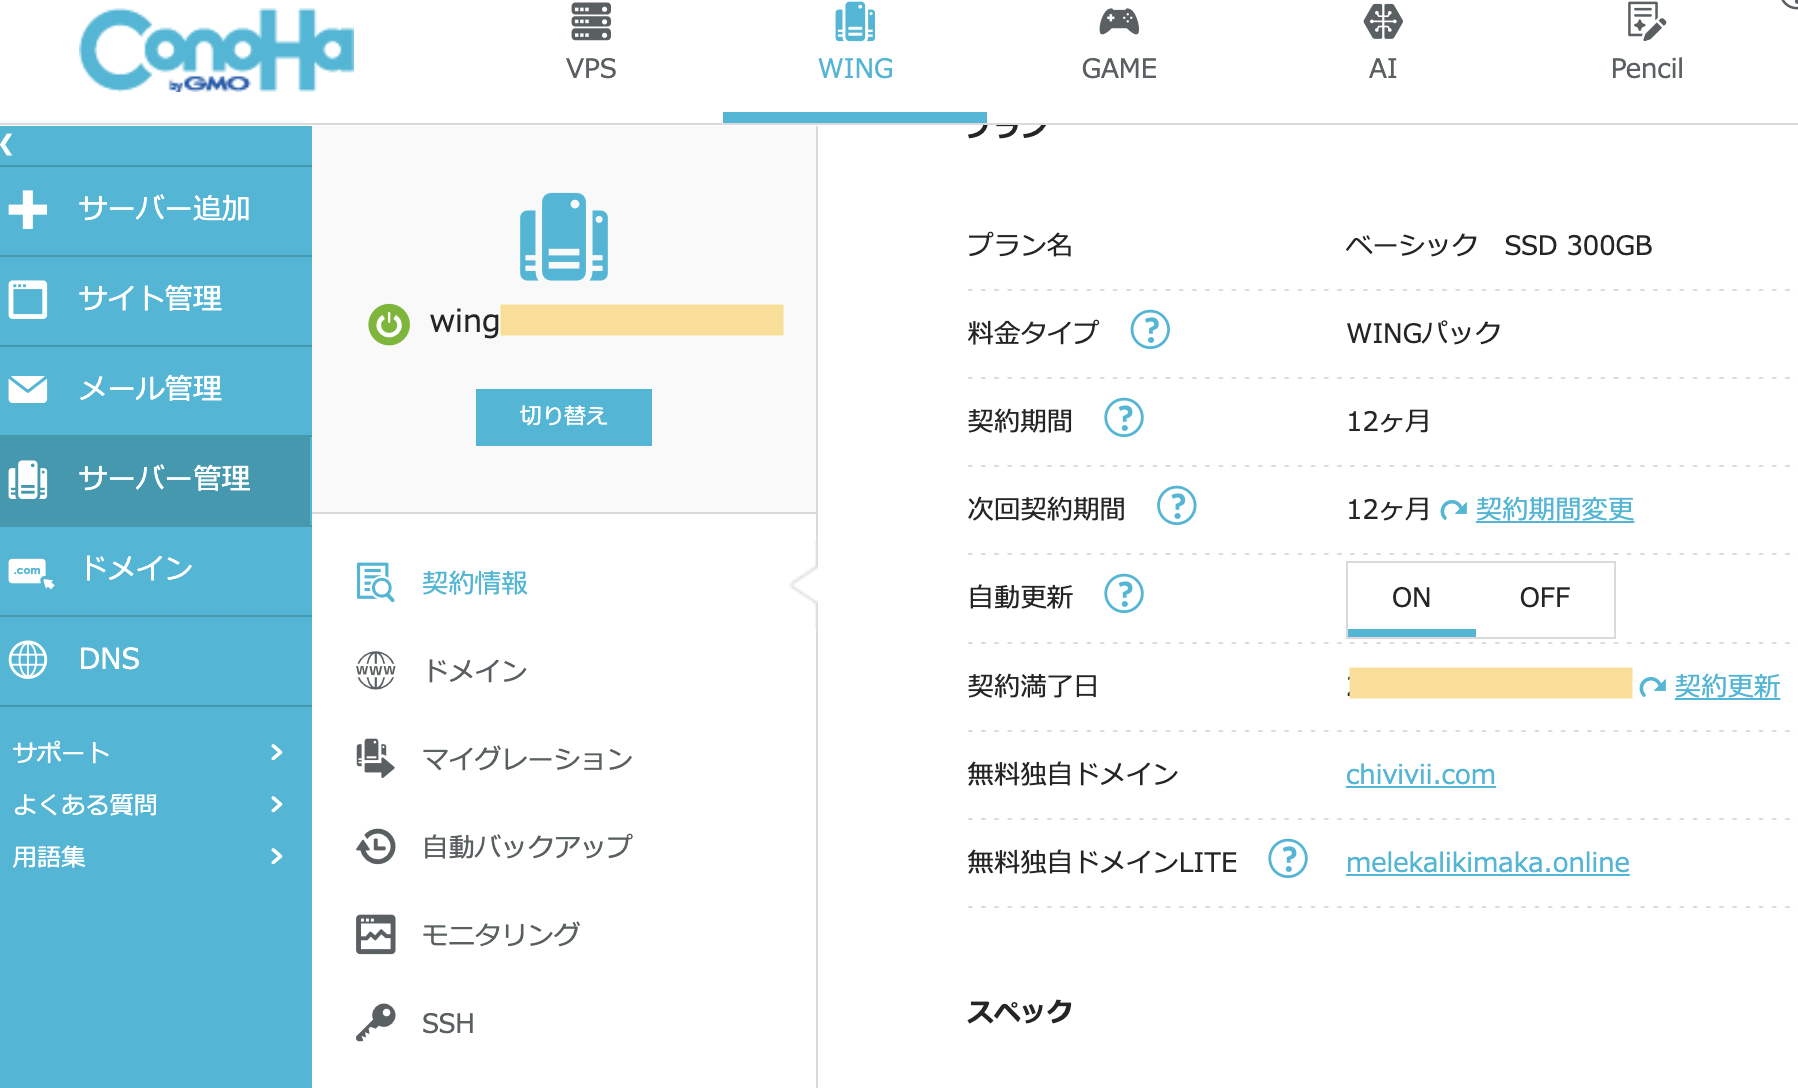The width and height of the screenshot is (1798, 1088).
Task: Click the サーバー管理 server icon
Action: 28,479
